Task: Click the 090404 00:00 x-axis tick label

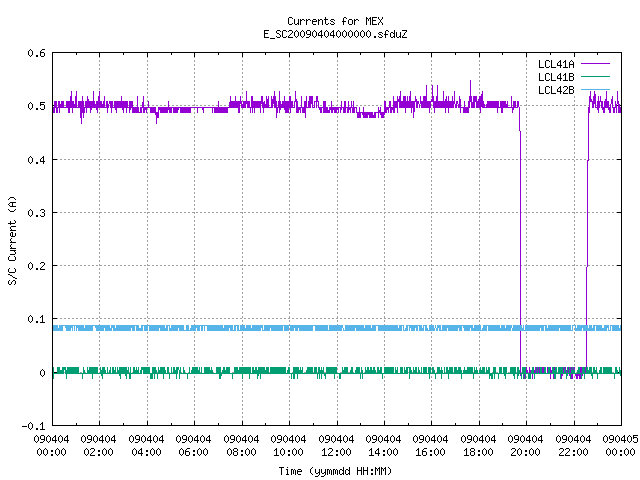Action: point(51,446)
